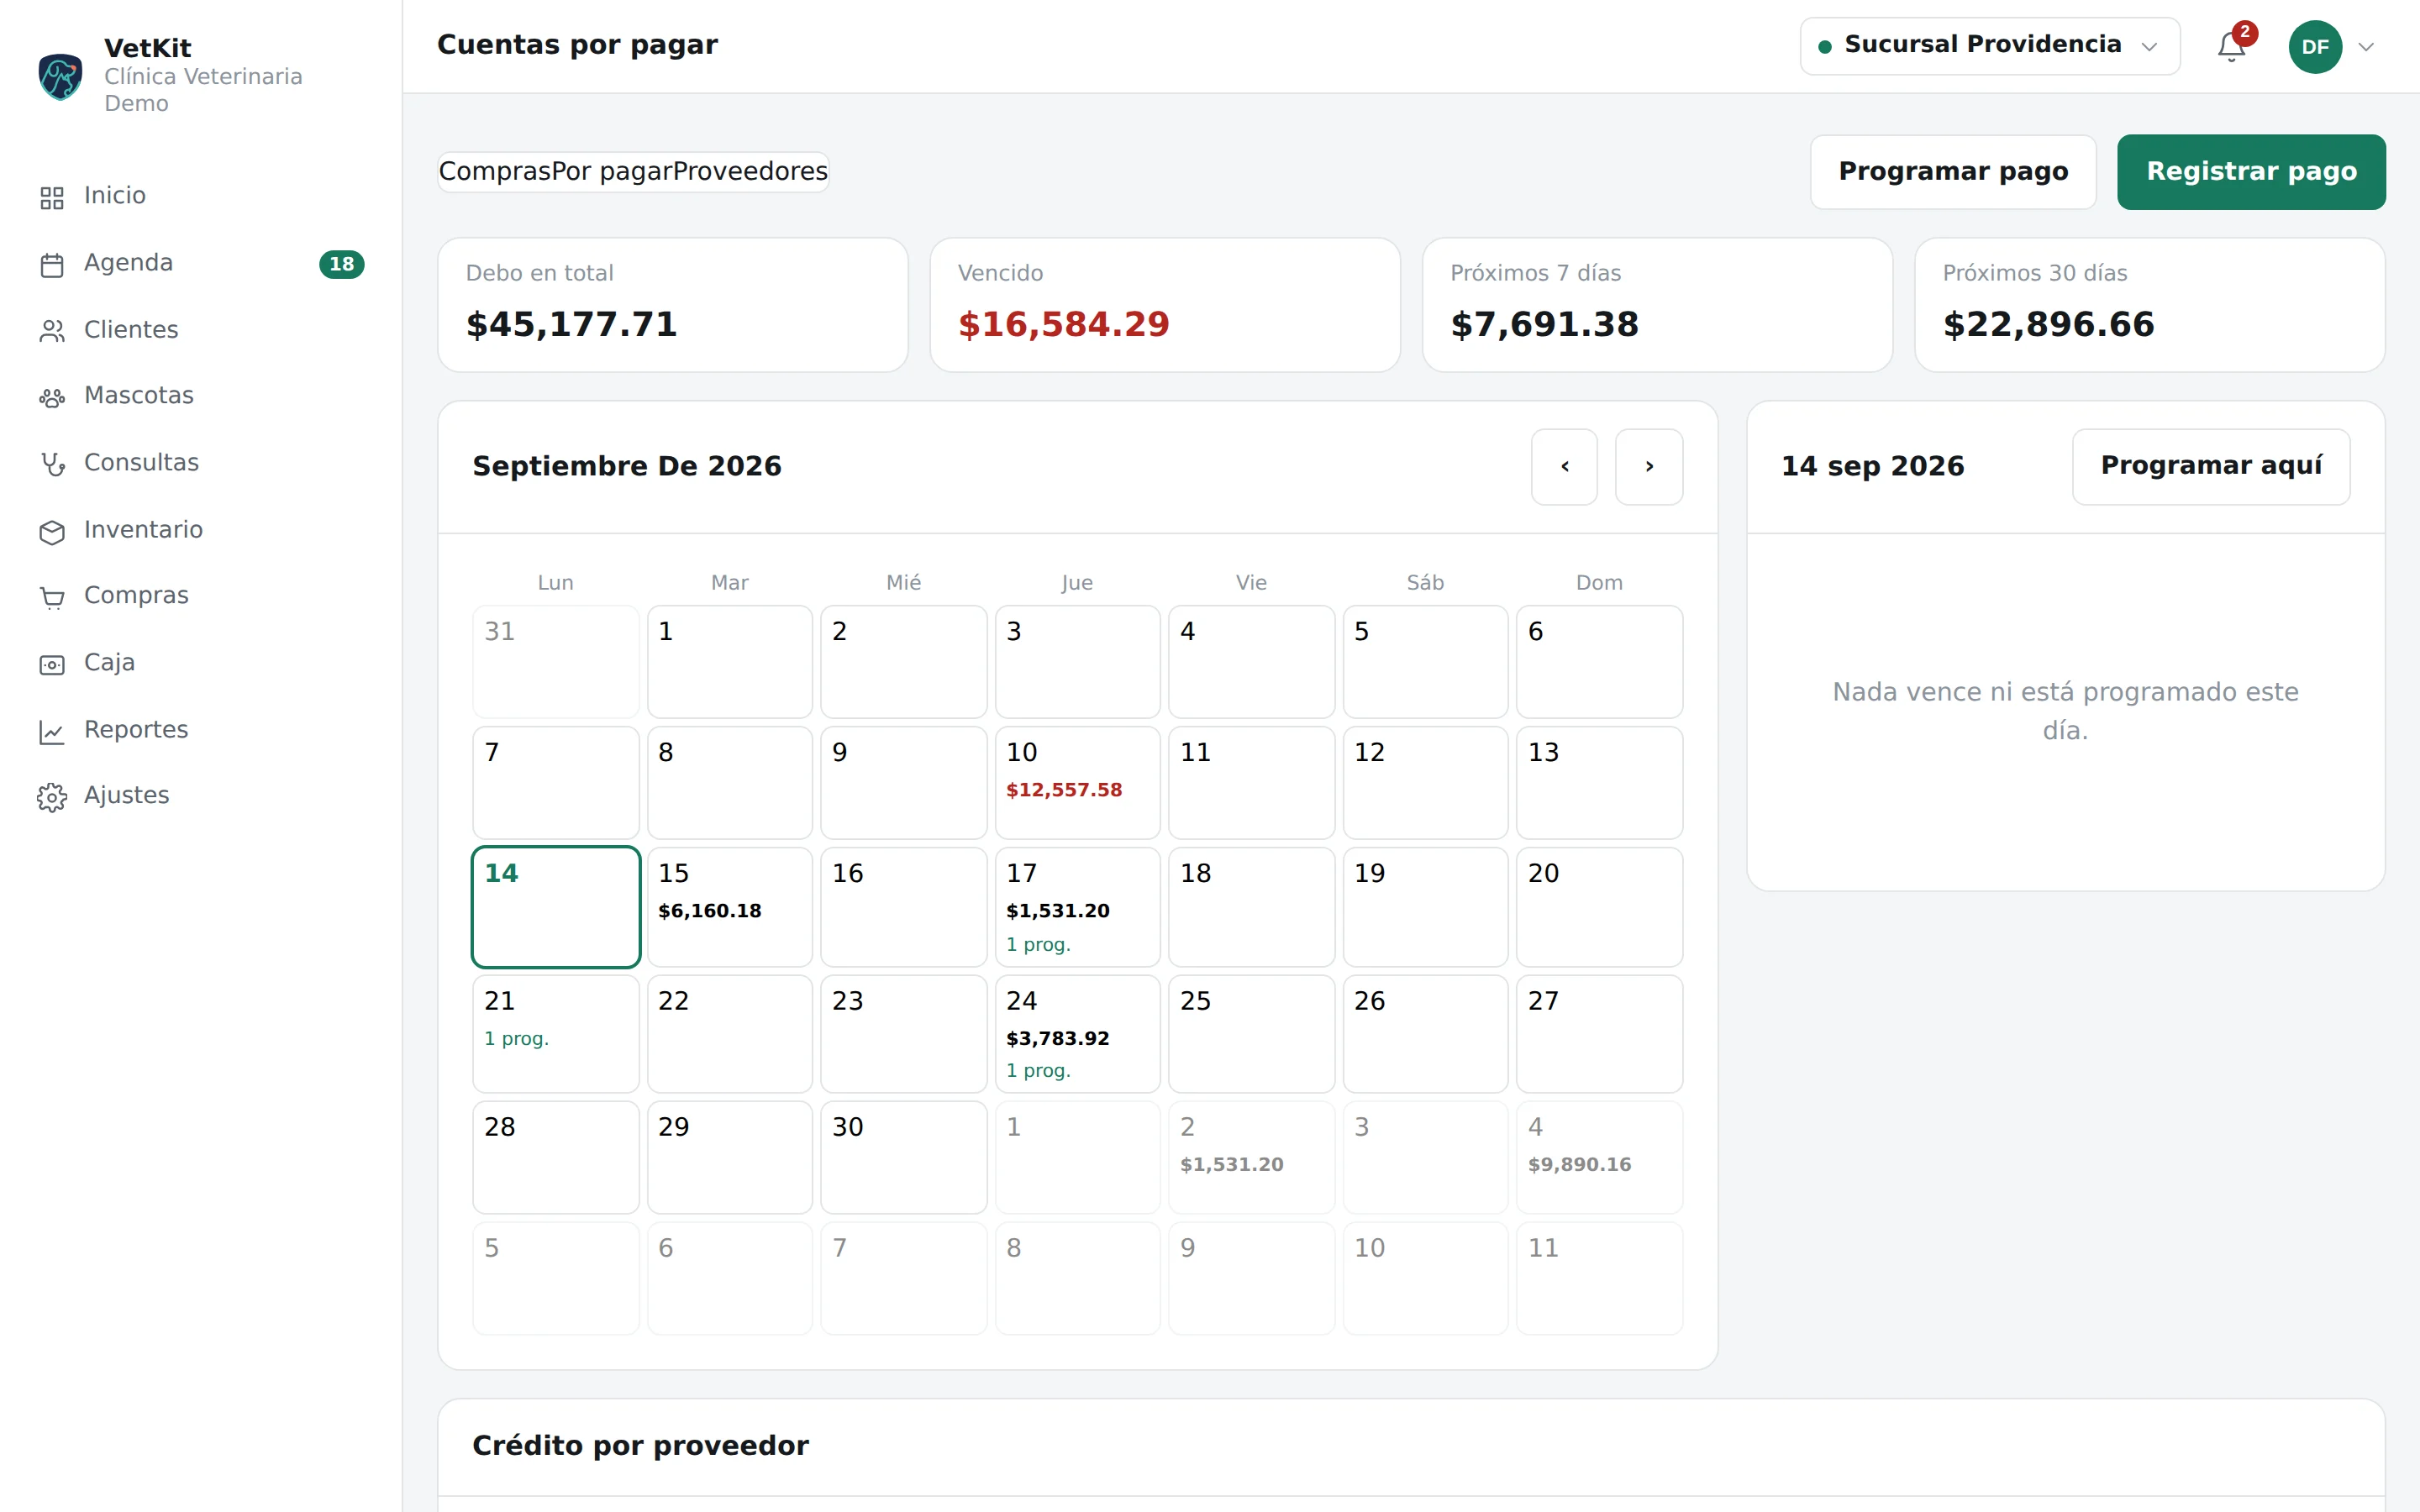Click the DF user avatar

2315,46
